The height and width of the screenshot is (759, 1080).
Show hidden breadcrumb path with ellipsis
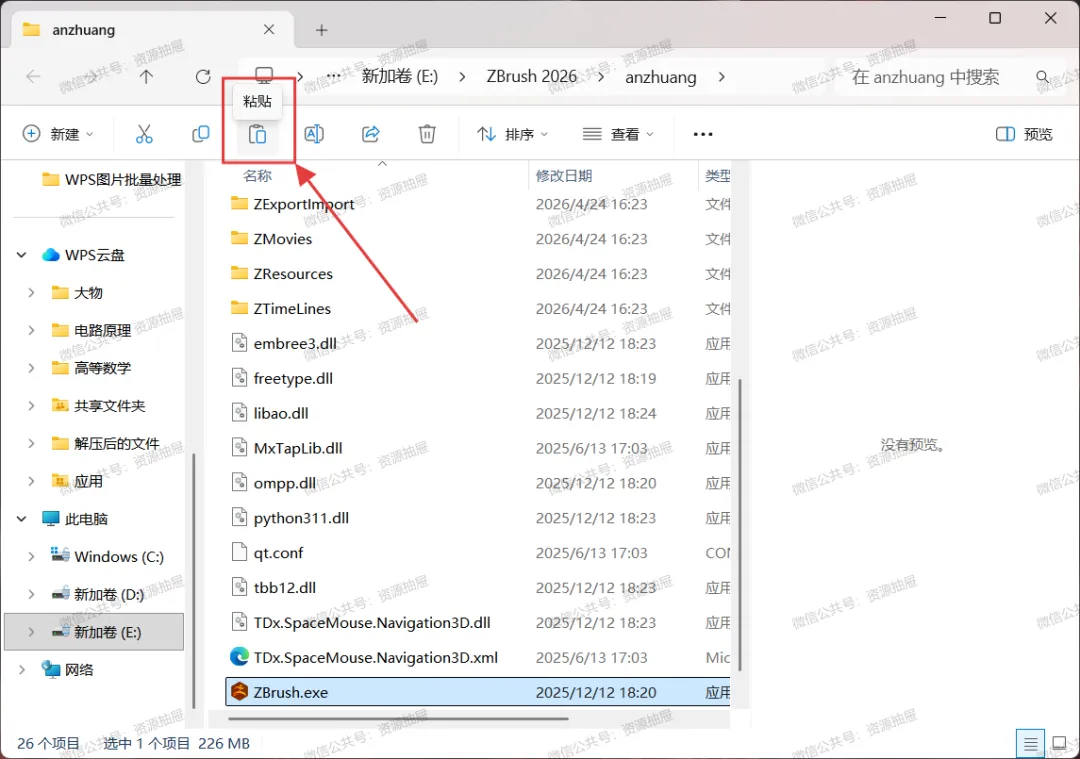click(333, 76)
